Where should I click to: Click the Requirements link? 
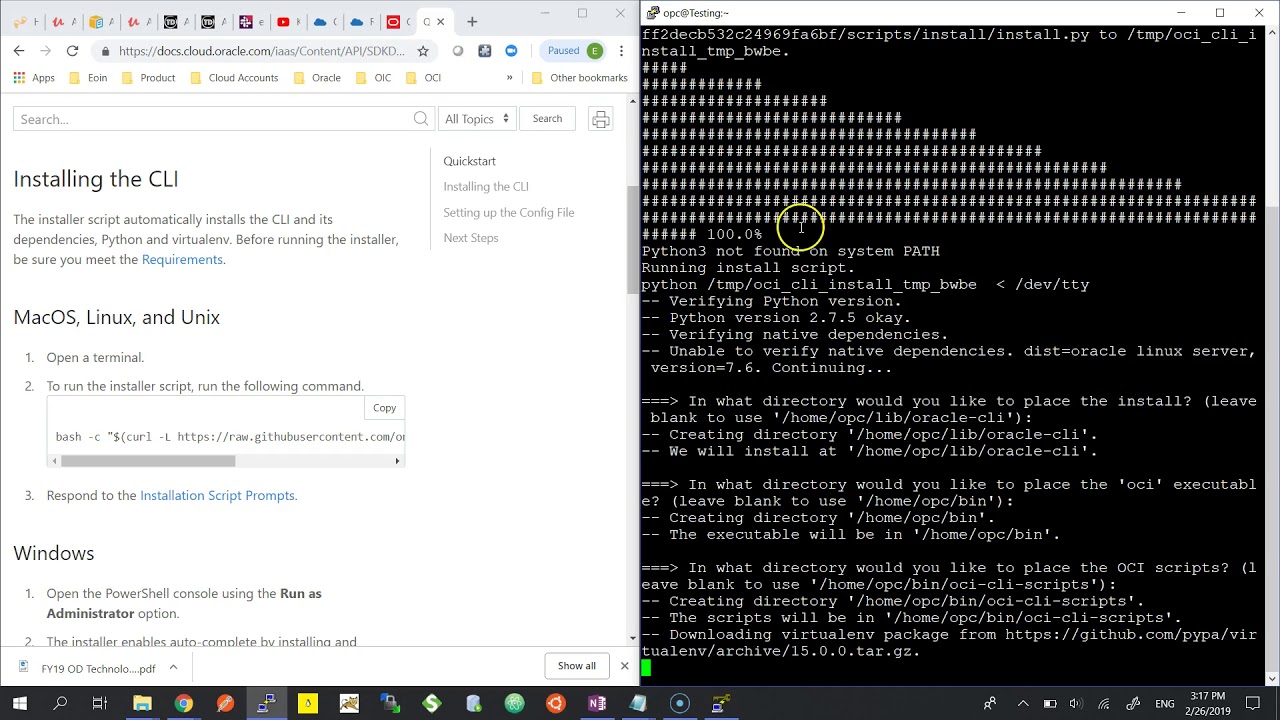point(182,259)
